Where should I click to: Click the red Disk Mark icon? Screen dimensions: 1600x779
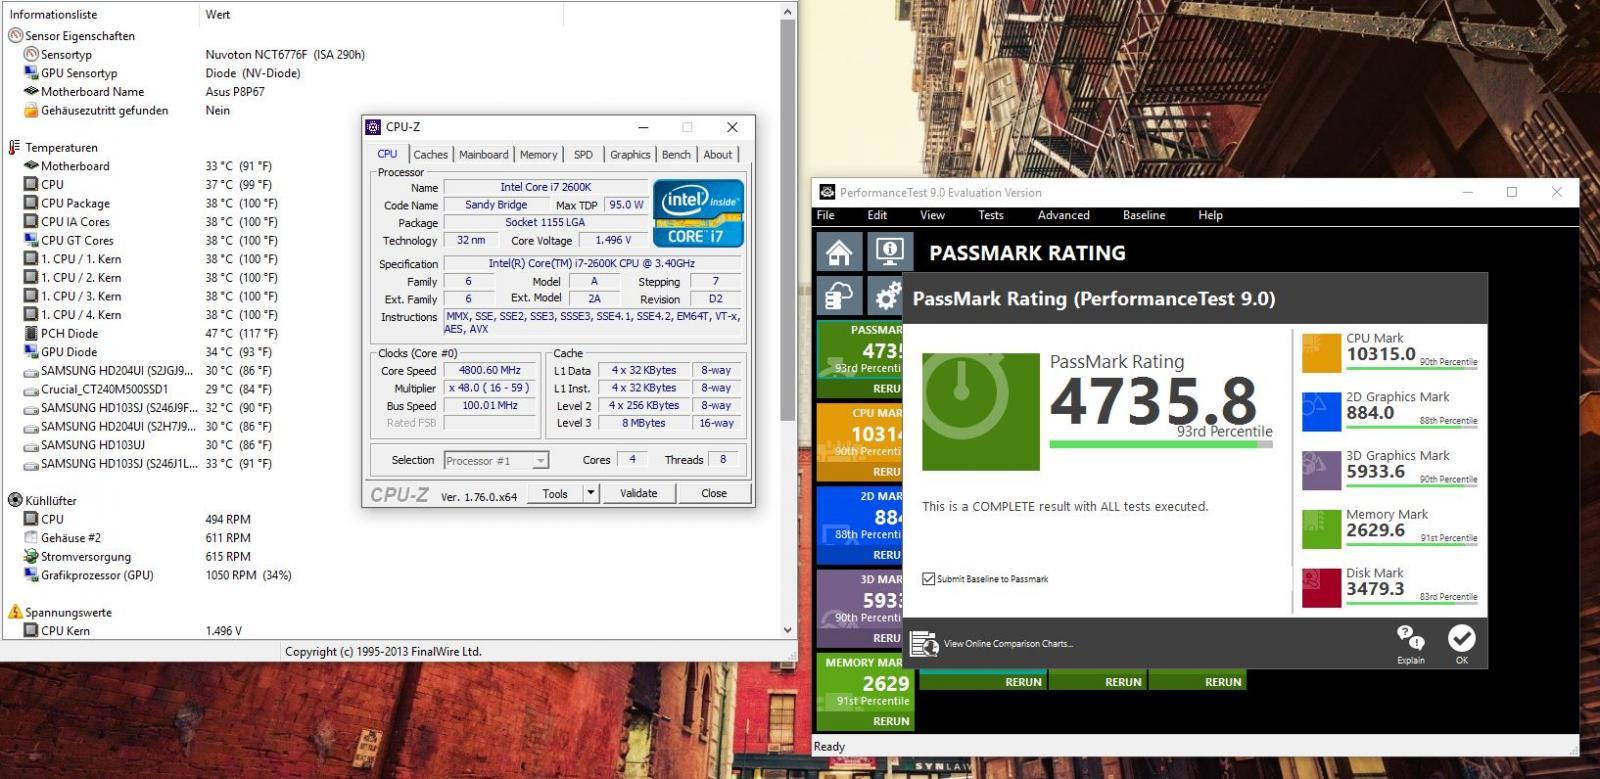click(1321, 588)
